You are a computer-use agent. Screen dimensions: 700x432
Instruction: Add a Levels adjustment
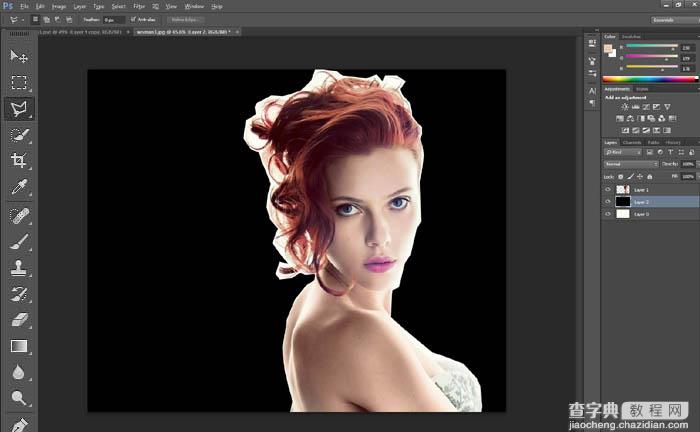click(x=635, y=107)
